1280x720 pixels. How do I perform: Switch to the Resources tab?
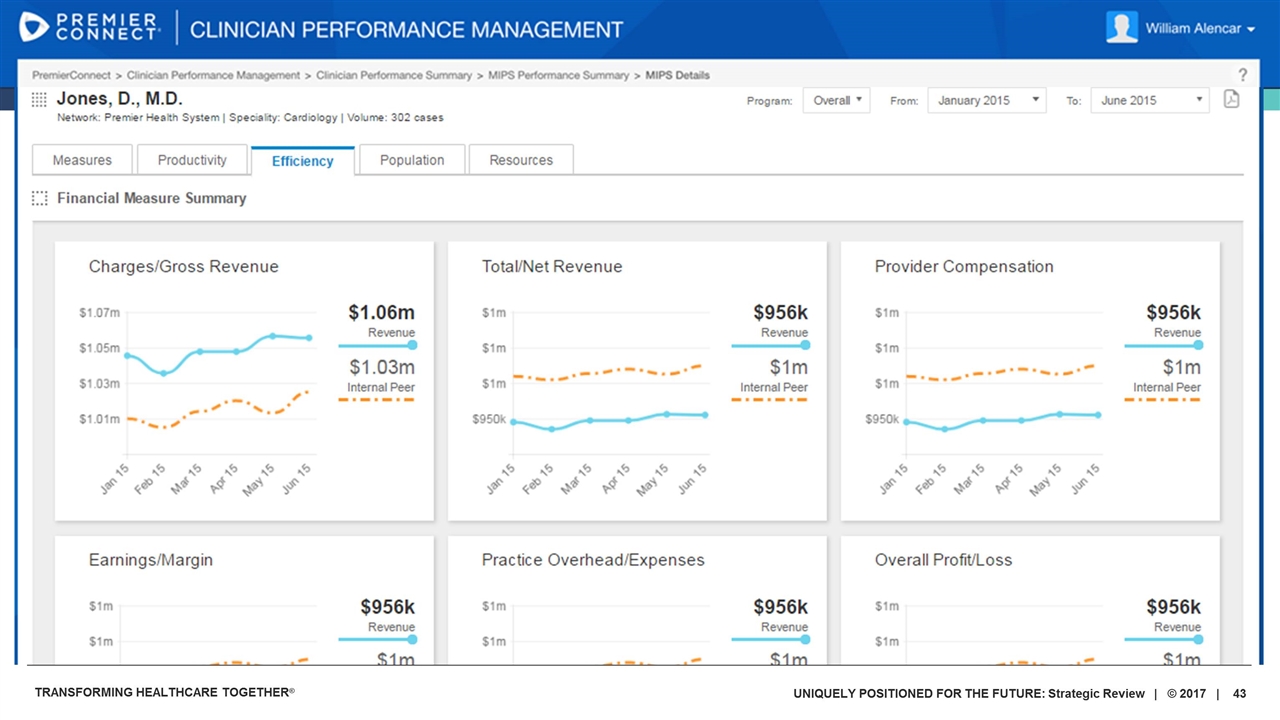pyautogui.click(x=521, y=160)
